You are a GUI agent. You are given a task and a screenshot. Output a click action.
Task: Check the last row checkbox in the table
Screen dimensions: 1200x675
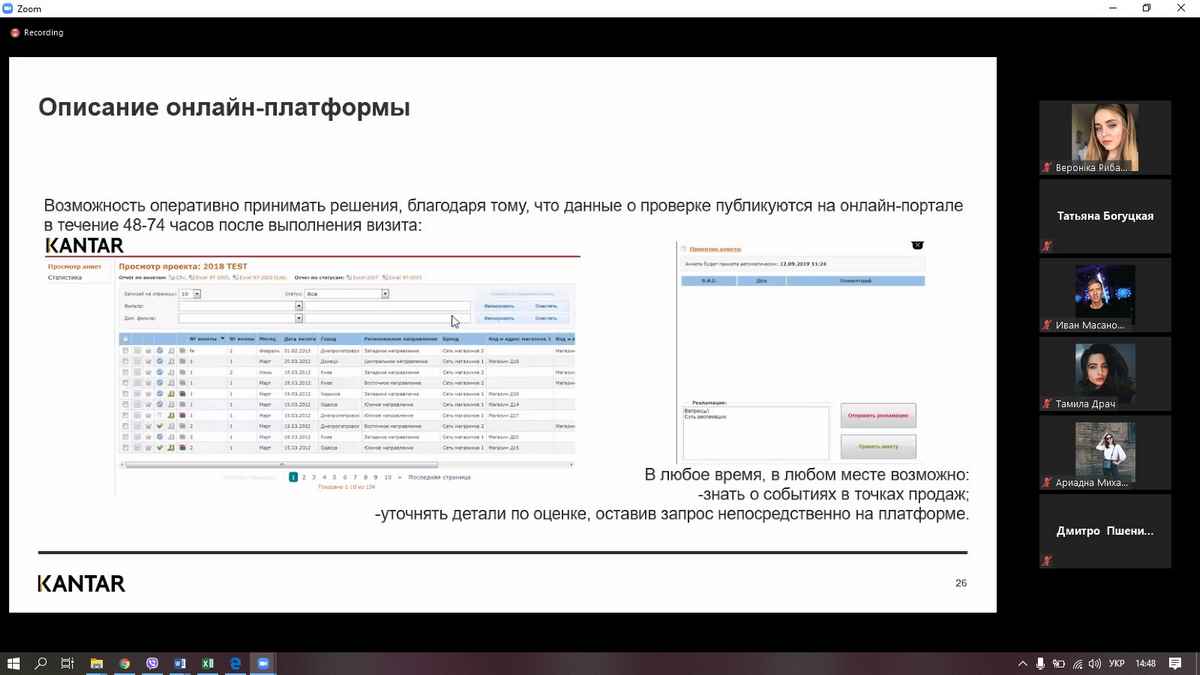[125, 448]
